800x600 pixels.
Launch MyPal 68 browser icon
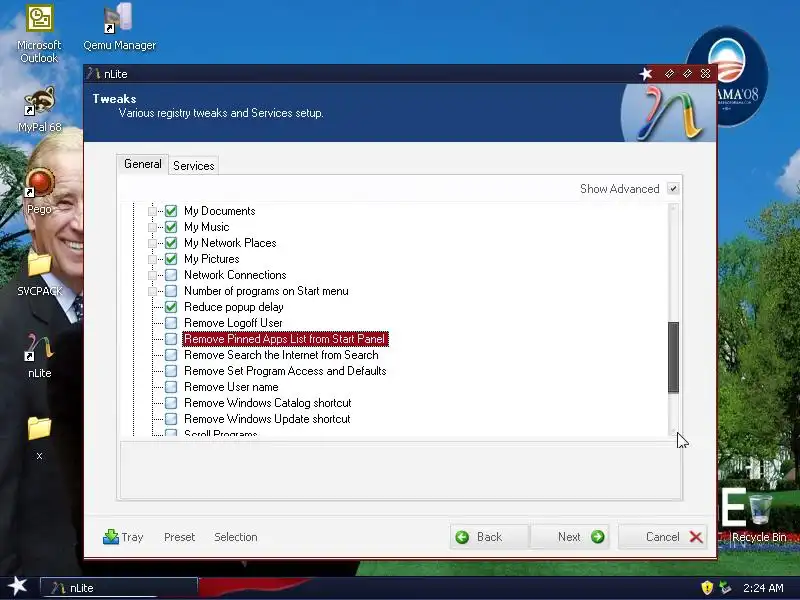(39, 109)
